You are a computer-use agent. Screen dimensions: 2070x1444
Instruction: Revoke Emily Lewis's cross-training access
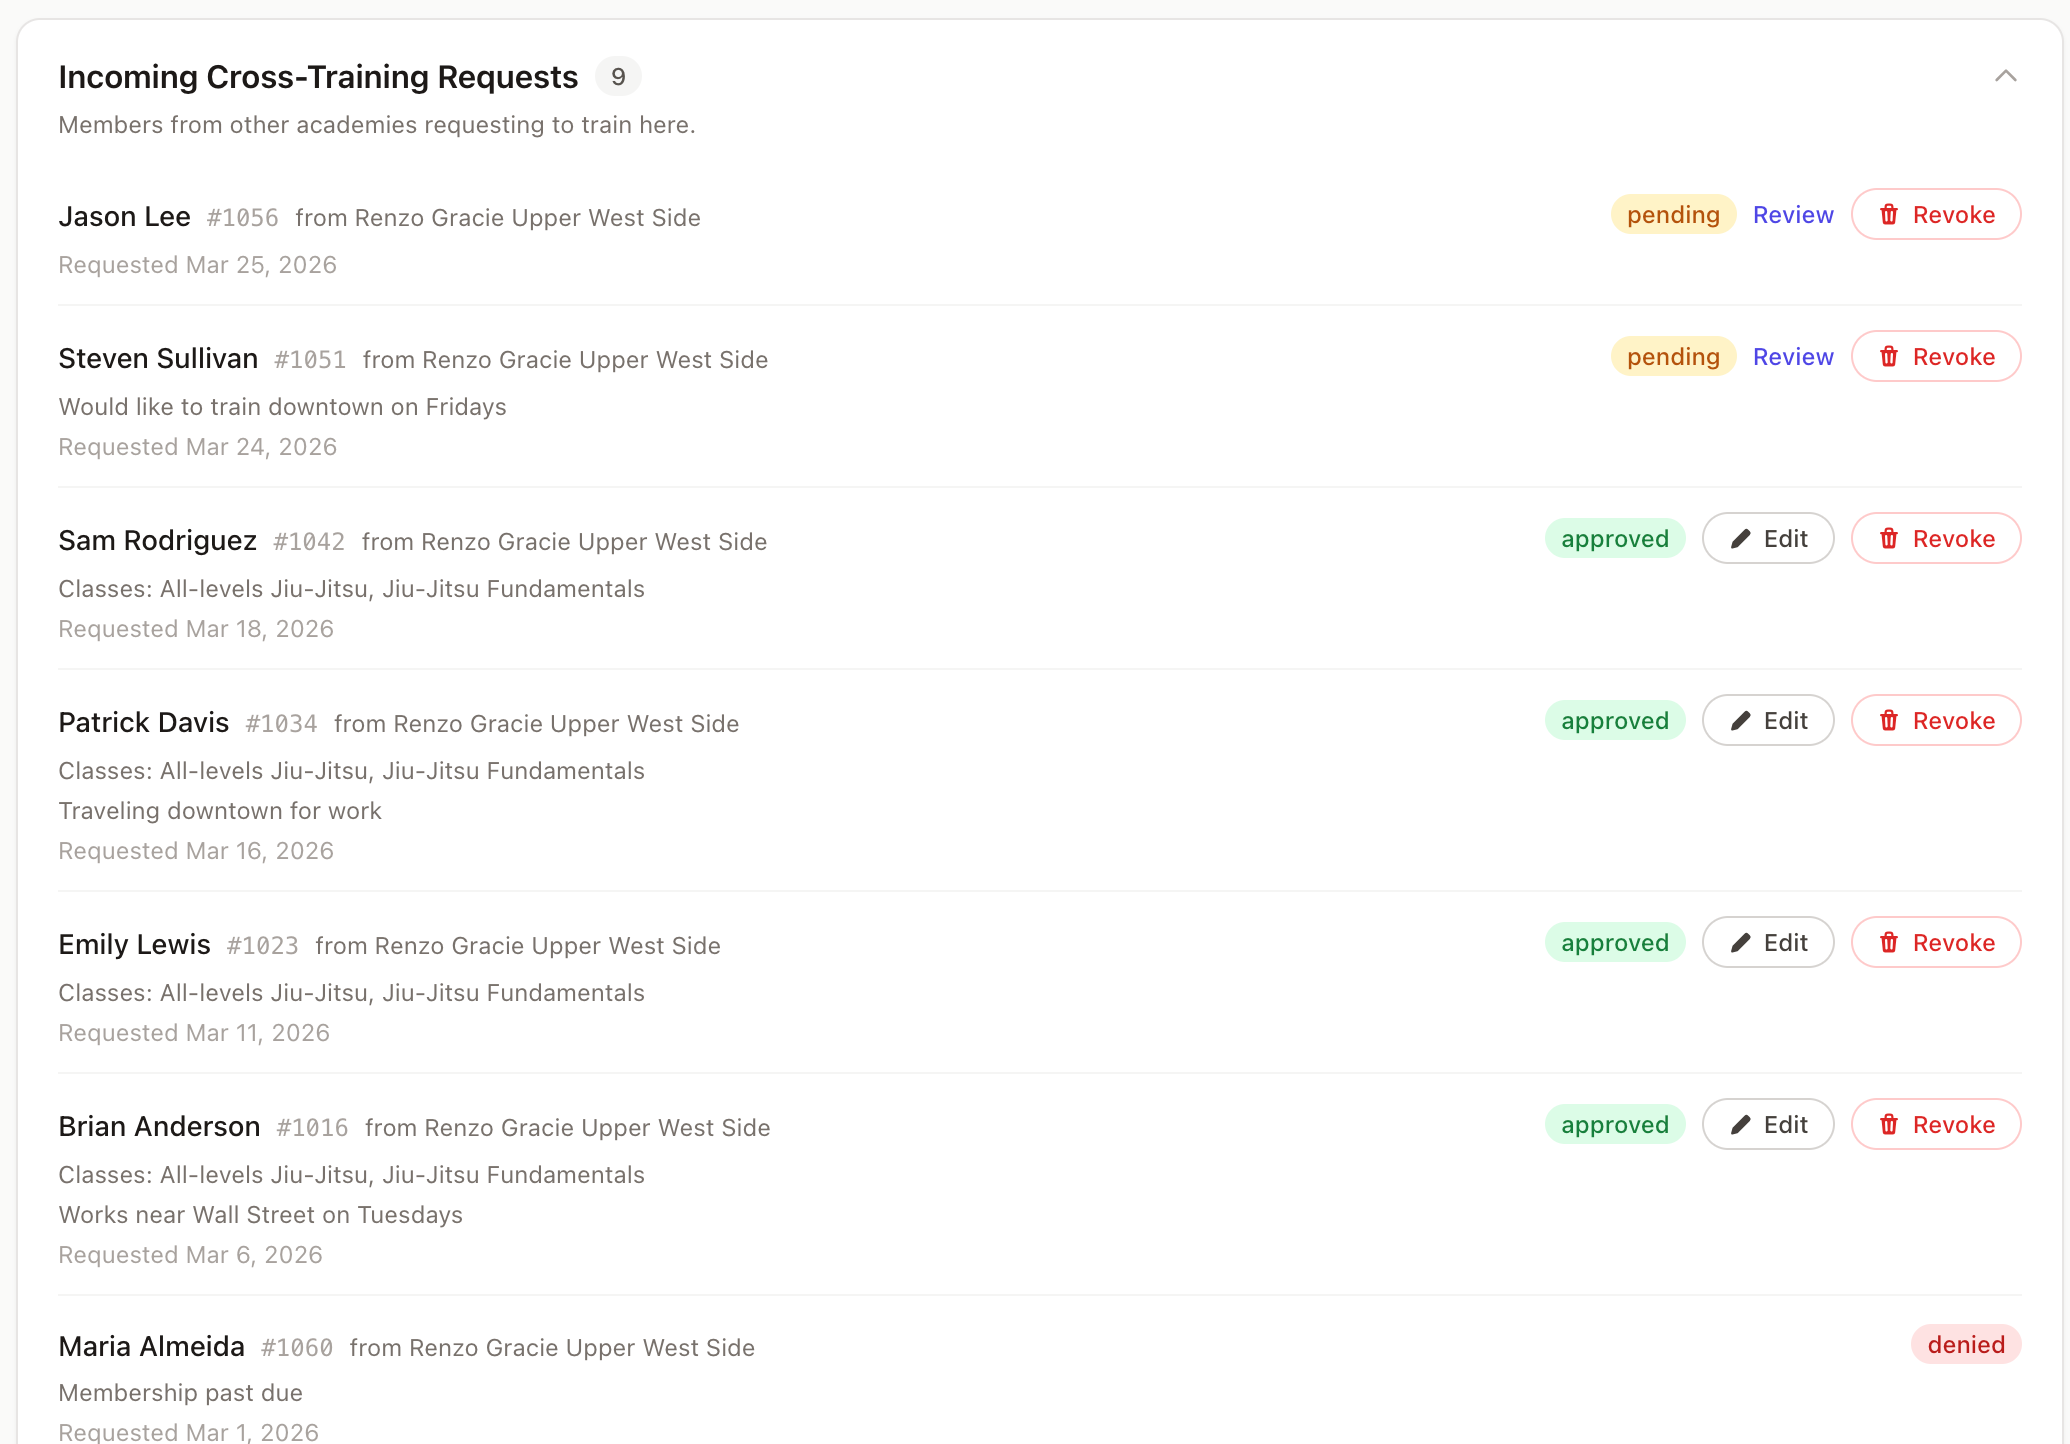(x=1936, y=943)
